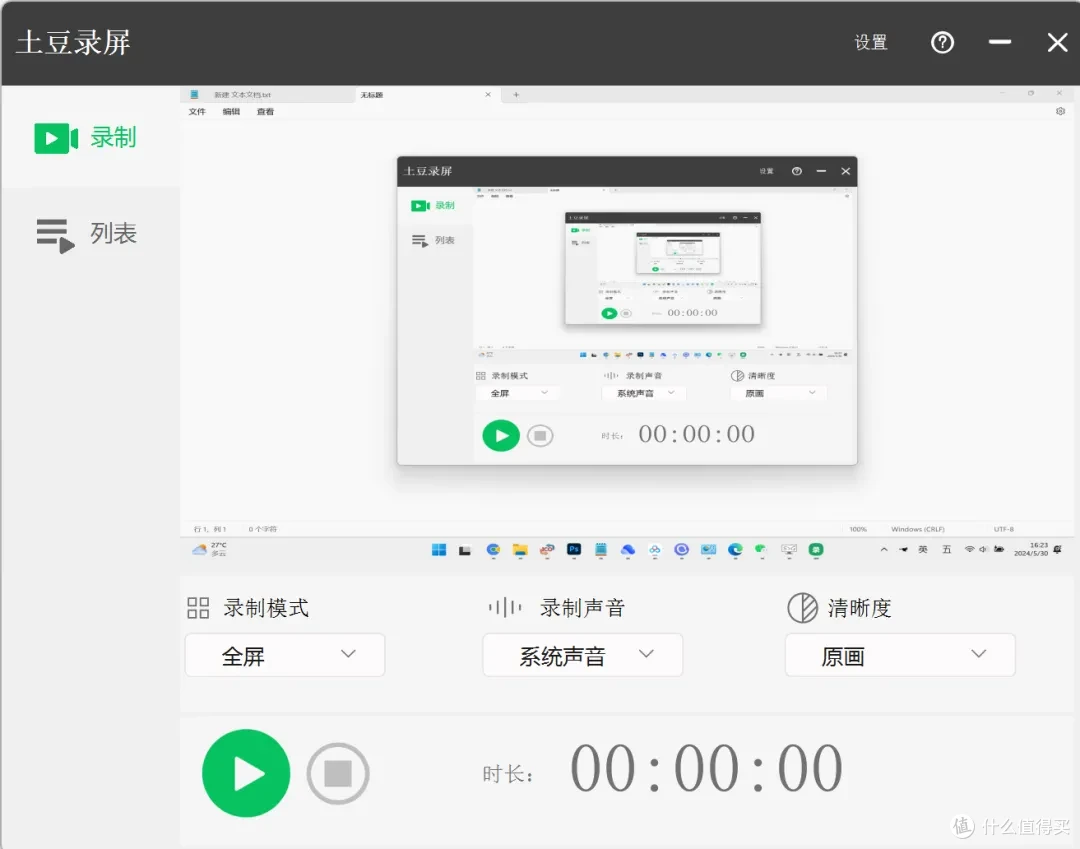Viewport: 1080px width, 849px height.
Task: Click the weather widget showing 27°C
Action: tap(209, 549)
